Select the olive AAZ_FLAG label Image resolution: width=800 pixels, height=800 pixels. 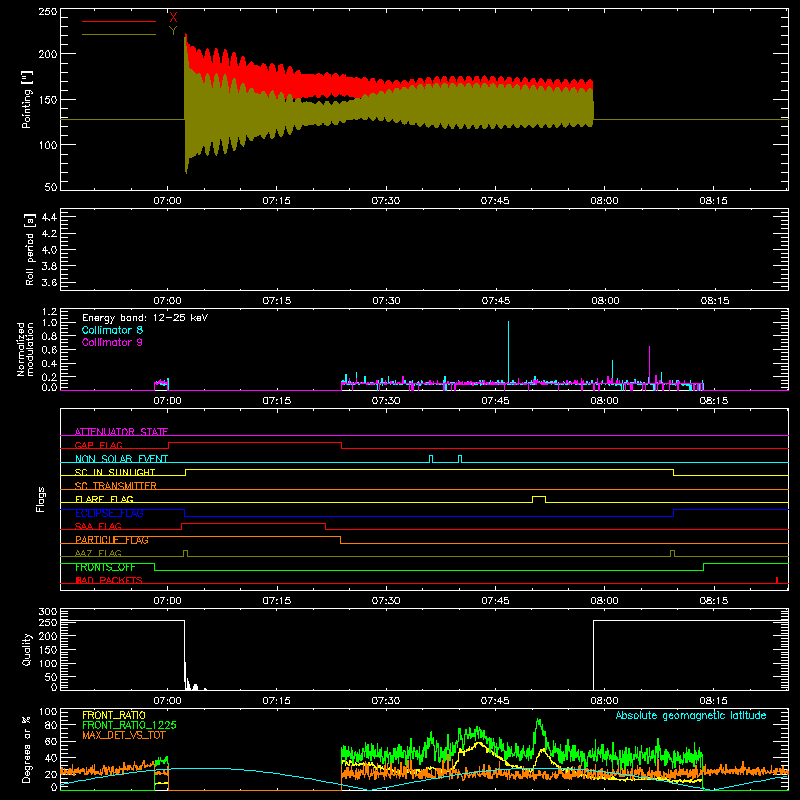(98, 553)
